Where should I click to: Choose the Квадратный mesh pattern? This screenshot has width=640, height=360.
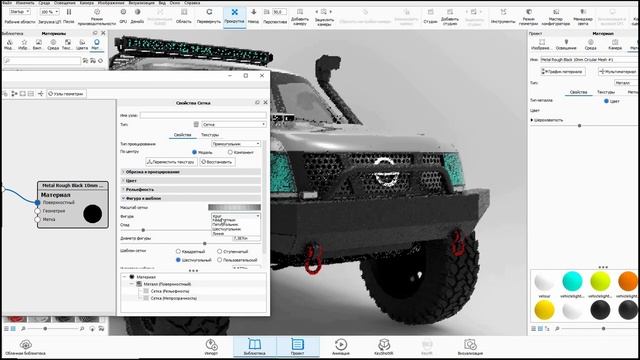tap(178, 251)
